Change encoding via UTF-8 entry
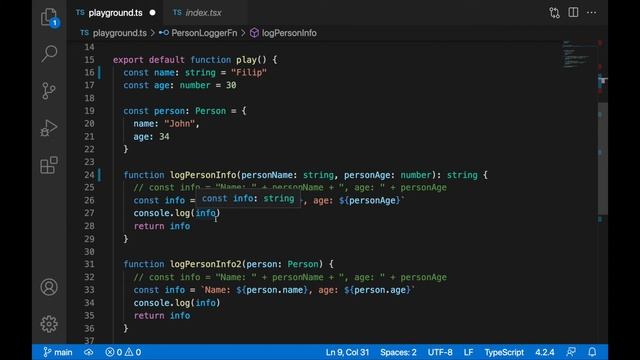The width and height of the screenshot is (640, 360). pos(440,352)
